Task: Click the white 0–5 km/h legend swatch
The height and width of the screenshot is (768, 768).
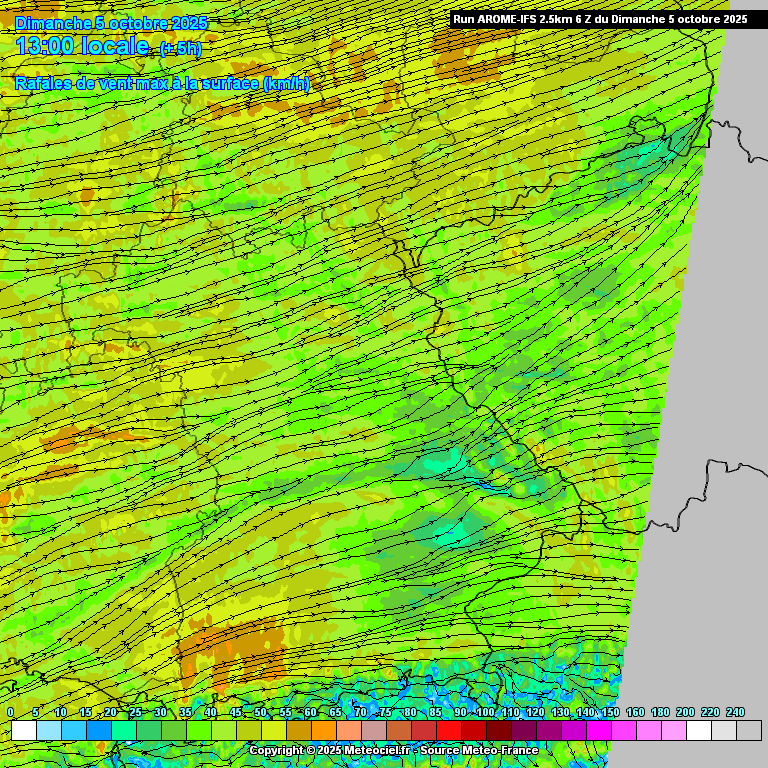Action: [x=23, y=731]
